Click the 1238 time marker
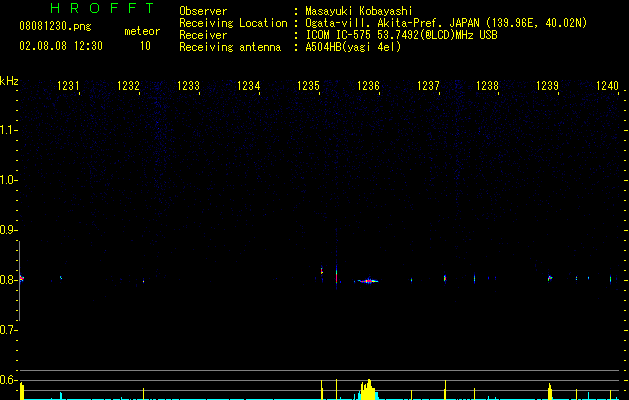 (x=487, y=85)
